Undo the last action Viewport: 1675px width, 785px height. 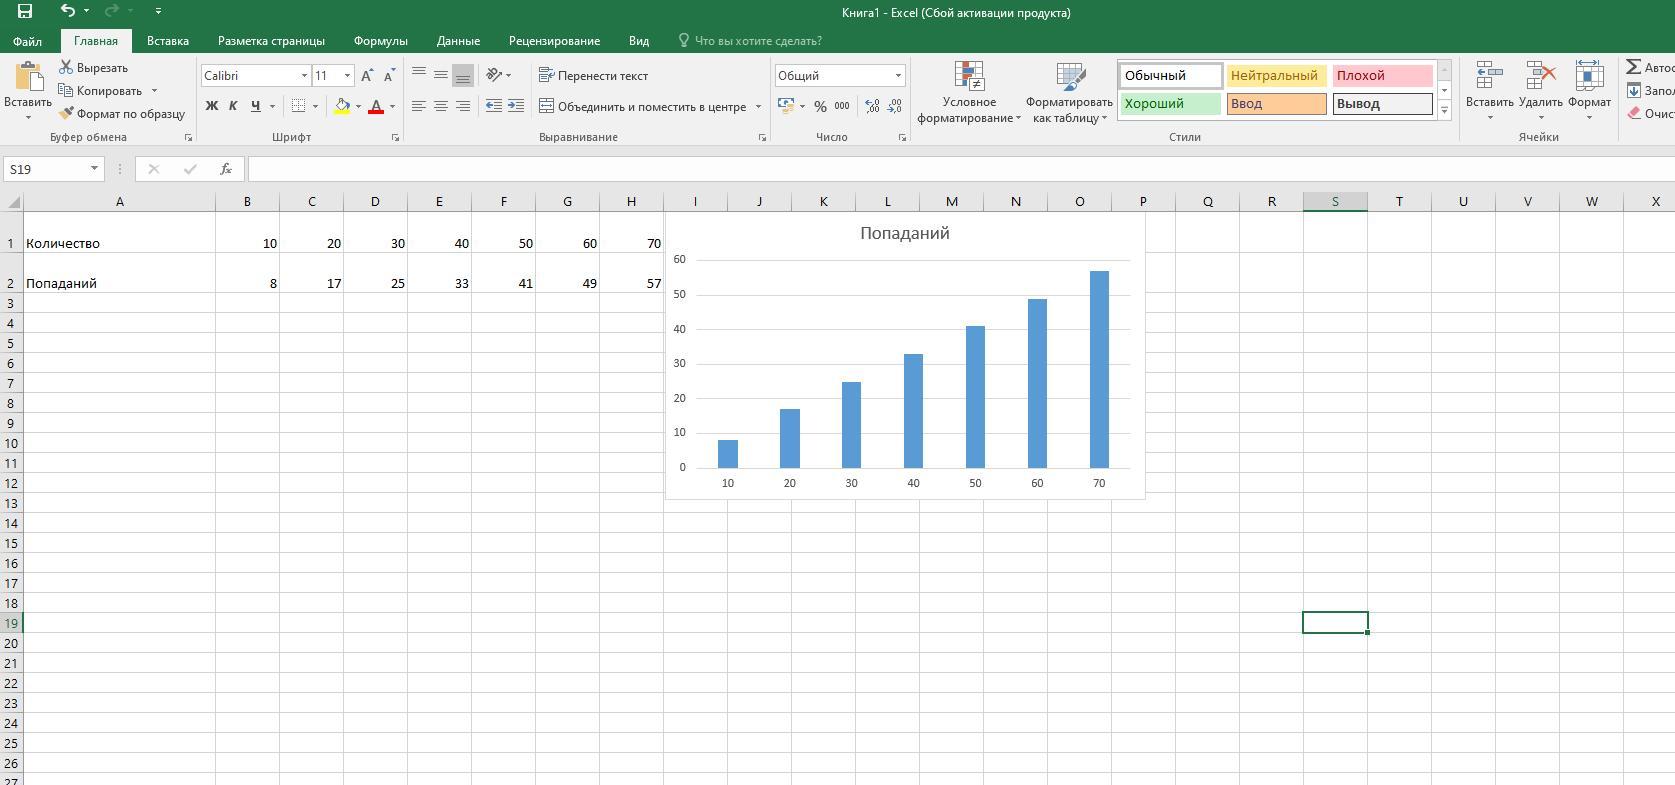(67, 11)
